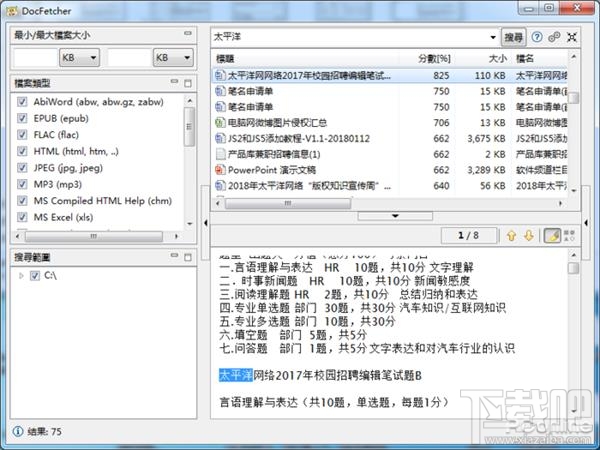600x450 pixels.
Task: Uncheck AbiWord file type
Action: (x=22, y=102)
